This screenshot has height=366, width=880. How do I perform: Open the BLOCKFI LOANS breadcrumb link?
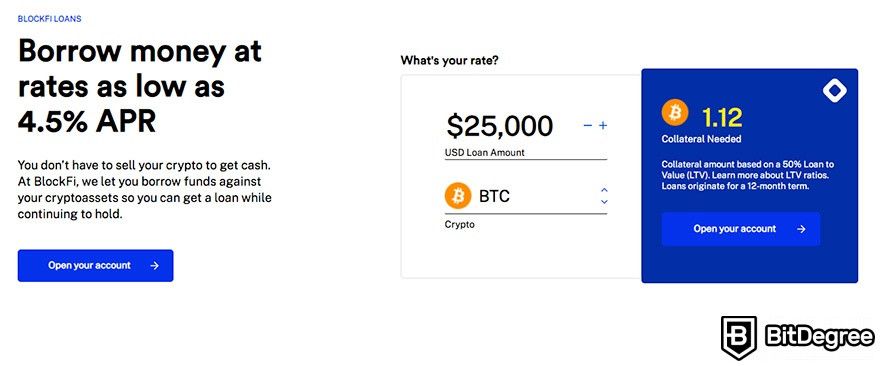click(x=49, y=19)
